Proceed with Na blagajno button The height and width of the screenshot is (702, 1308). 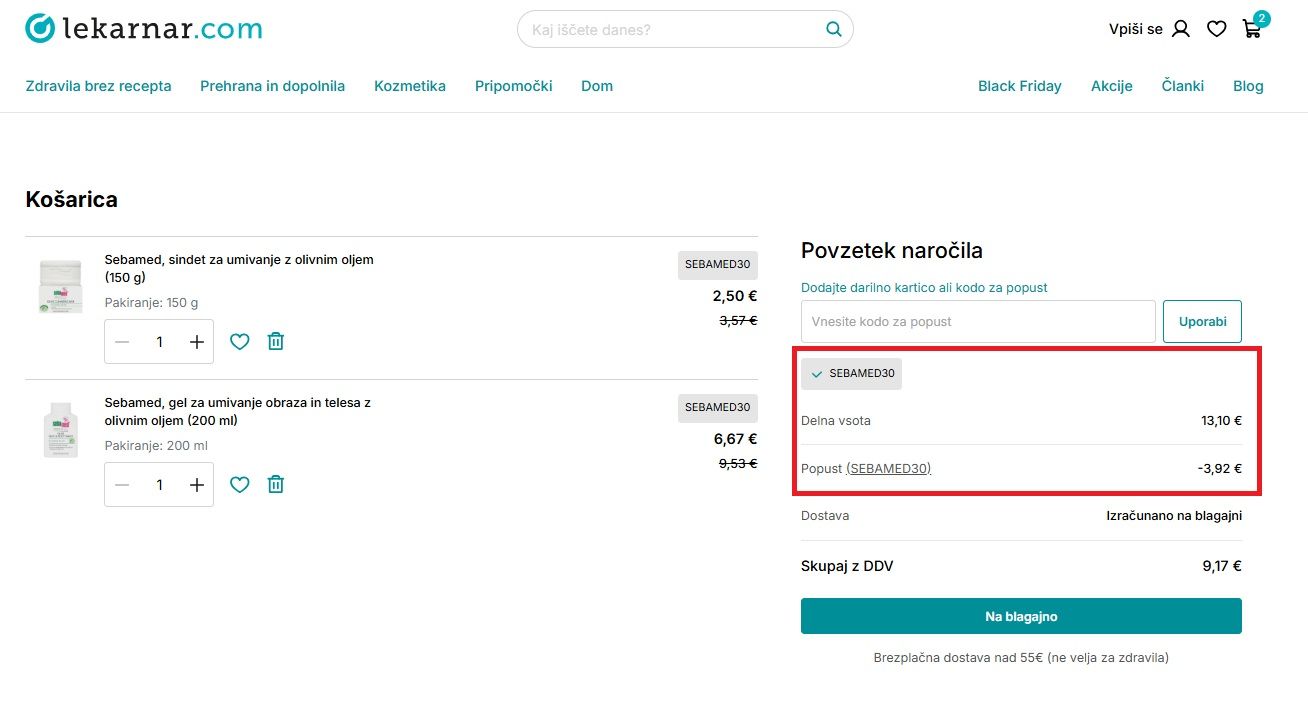(1021, 616)
